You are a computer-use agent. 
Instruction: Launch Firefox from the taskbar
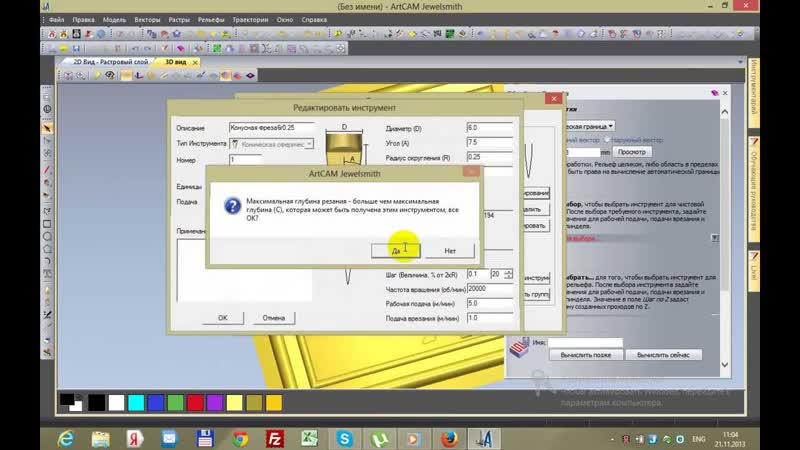pyautogui.click(x=449, y=438)
